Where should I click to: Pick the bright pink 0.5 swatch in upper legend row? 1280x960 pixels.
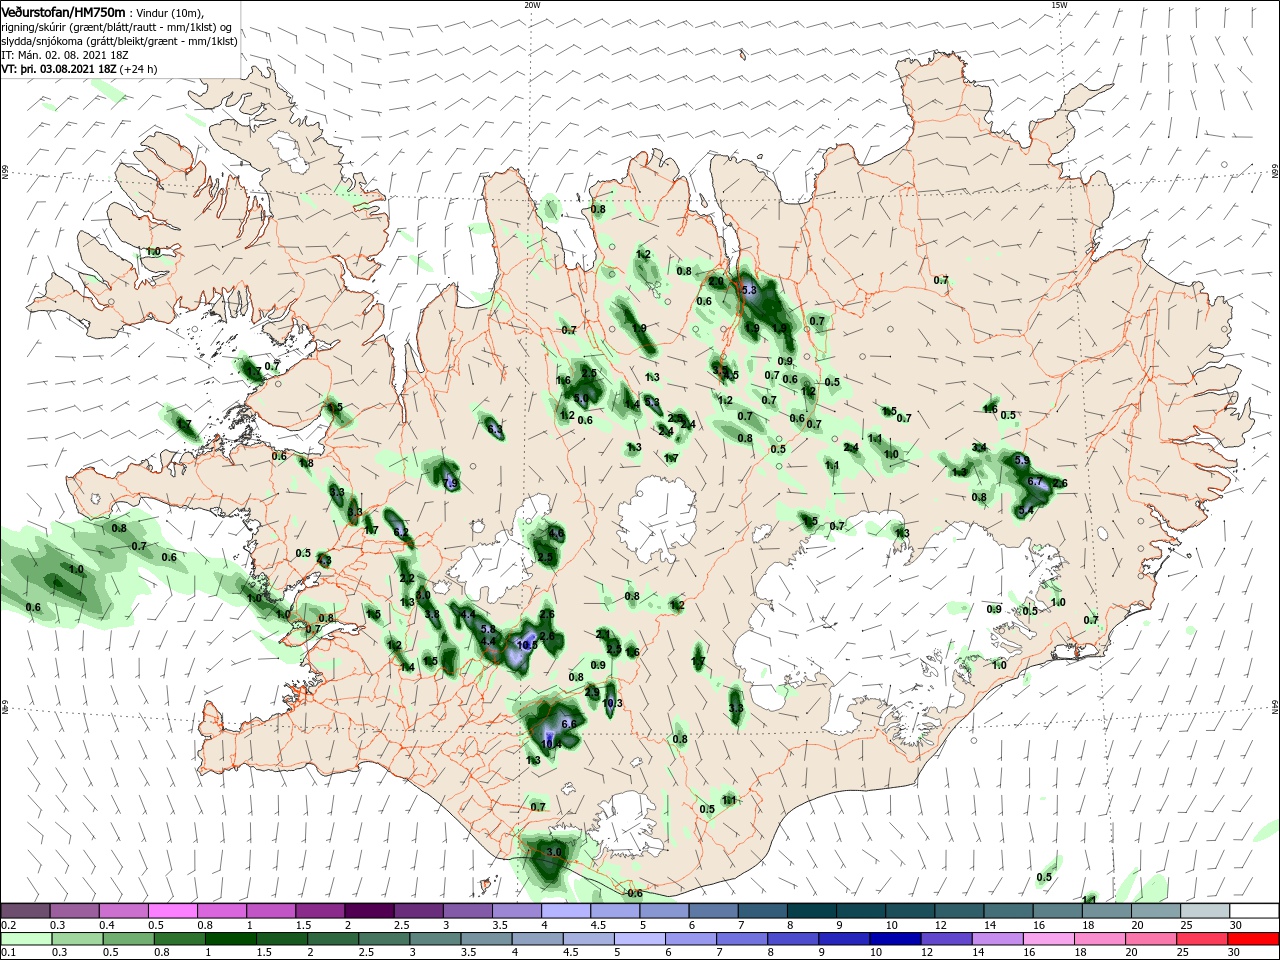[172, 911]
